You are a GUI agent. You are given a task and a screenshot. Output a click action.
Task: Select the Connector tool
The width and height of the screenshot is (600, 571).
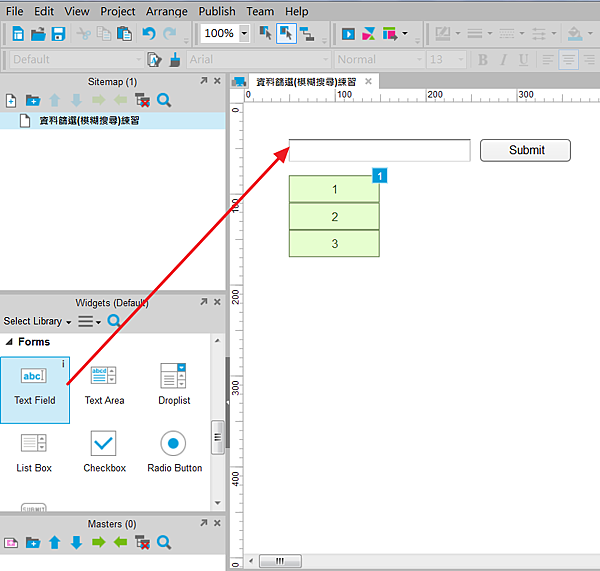pyautogui.click(x=307, y=34)
